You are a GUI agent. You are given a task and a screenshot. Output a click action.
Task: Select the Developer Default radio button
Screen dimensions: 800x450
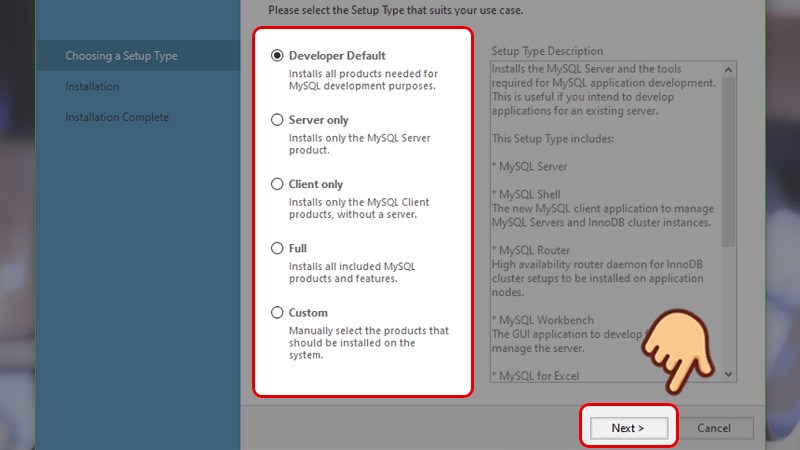[278, 56]
